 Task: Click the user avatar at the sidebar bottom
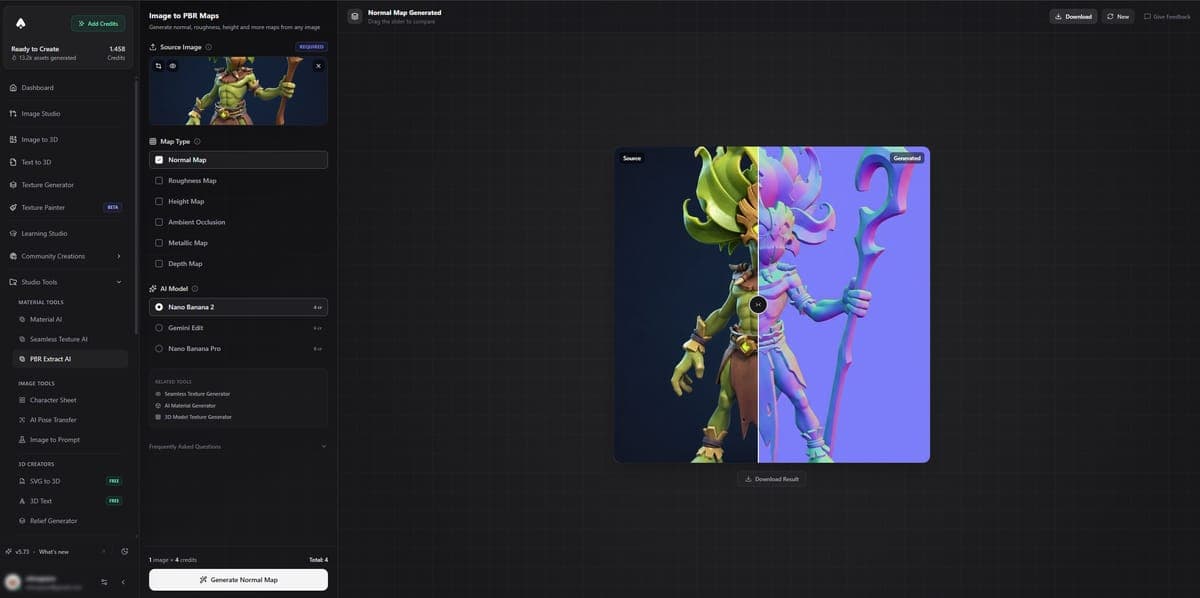14,582
